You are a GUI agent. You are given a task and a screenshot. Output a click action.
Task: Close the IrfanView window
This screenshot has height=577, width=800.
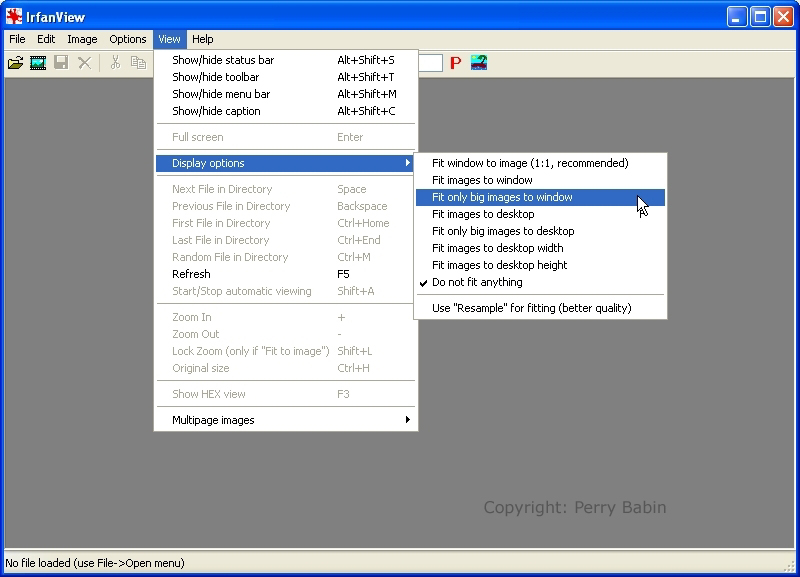tap(783, 17)
